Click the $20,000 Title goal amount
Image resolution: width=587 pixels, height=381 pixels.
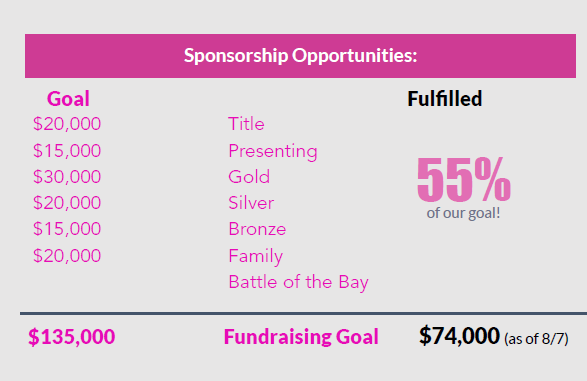coord(67,124)
